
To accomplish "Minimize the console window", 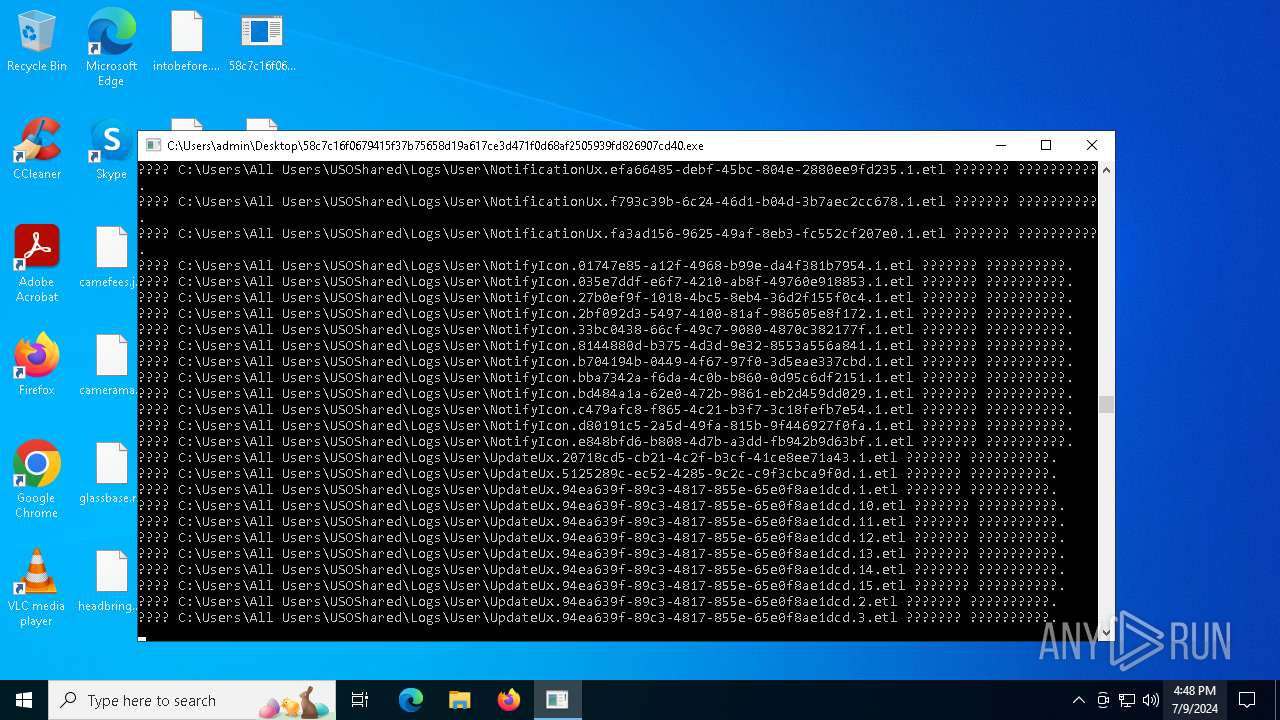I will (1000, 145).
